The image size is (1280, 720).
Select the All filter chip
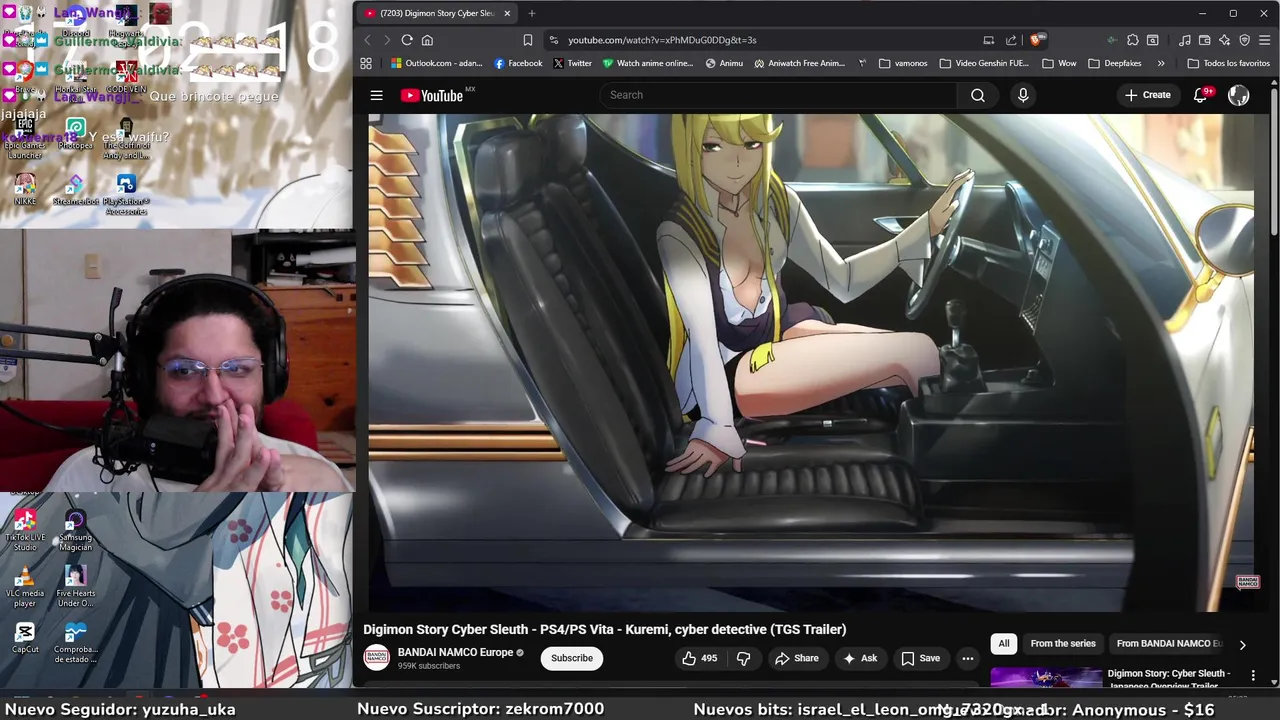[1004, 644]
